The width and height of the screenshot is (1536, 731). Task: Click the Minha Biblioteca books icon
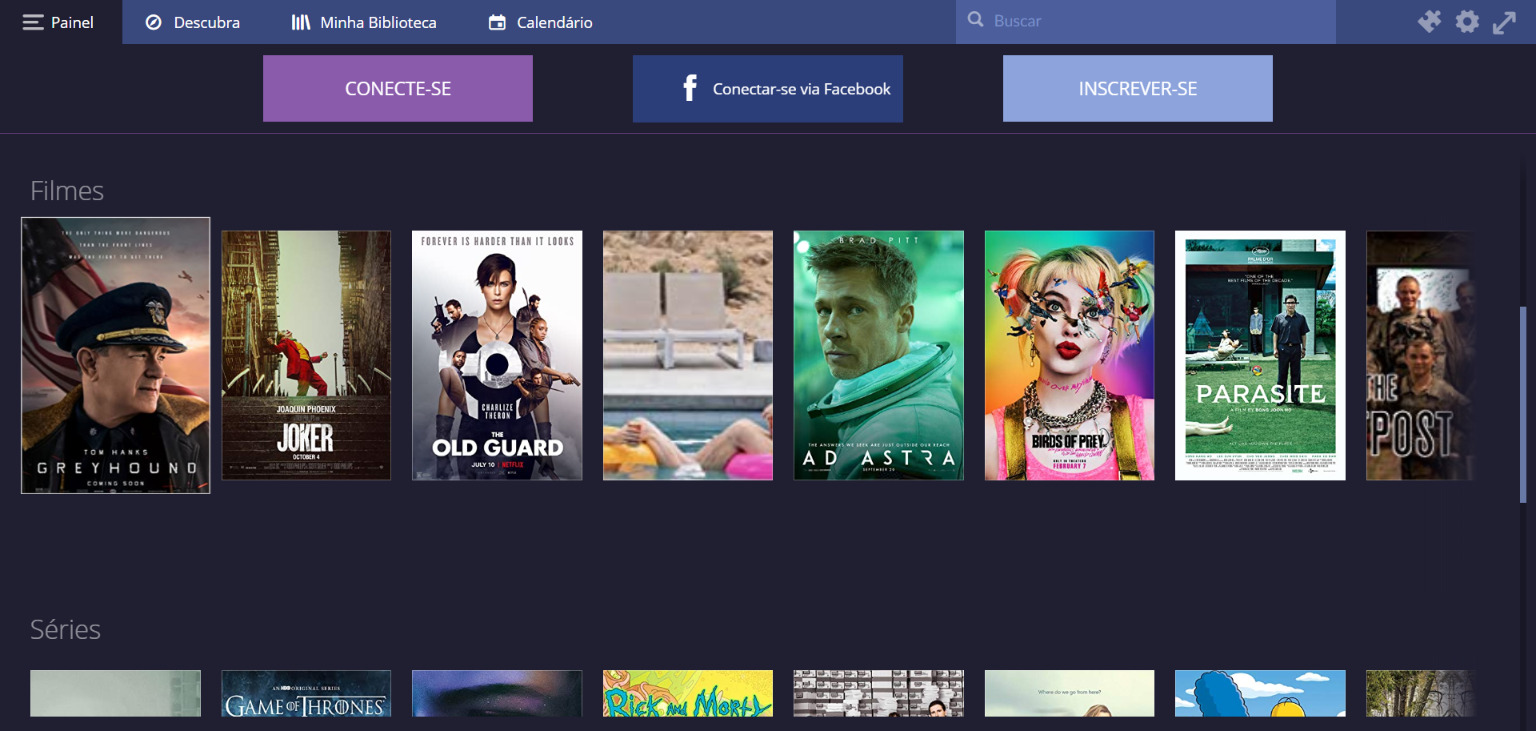point(301,22)
